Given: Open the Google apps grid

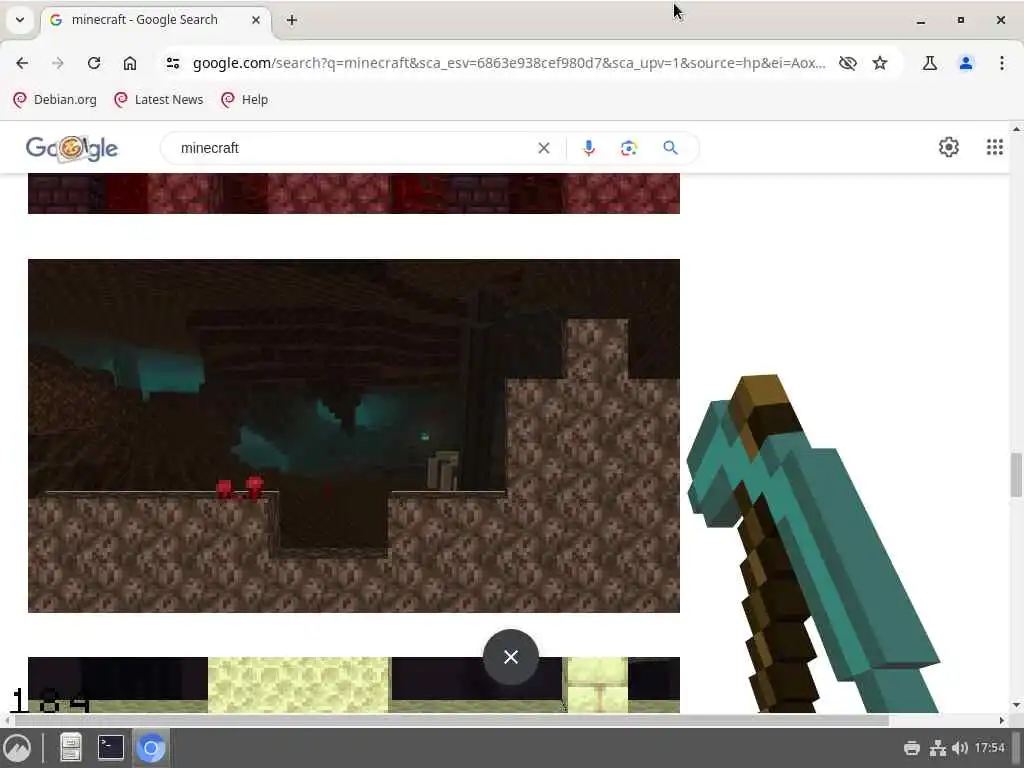Looking at the screenshot, I should 995,147.
